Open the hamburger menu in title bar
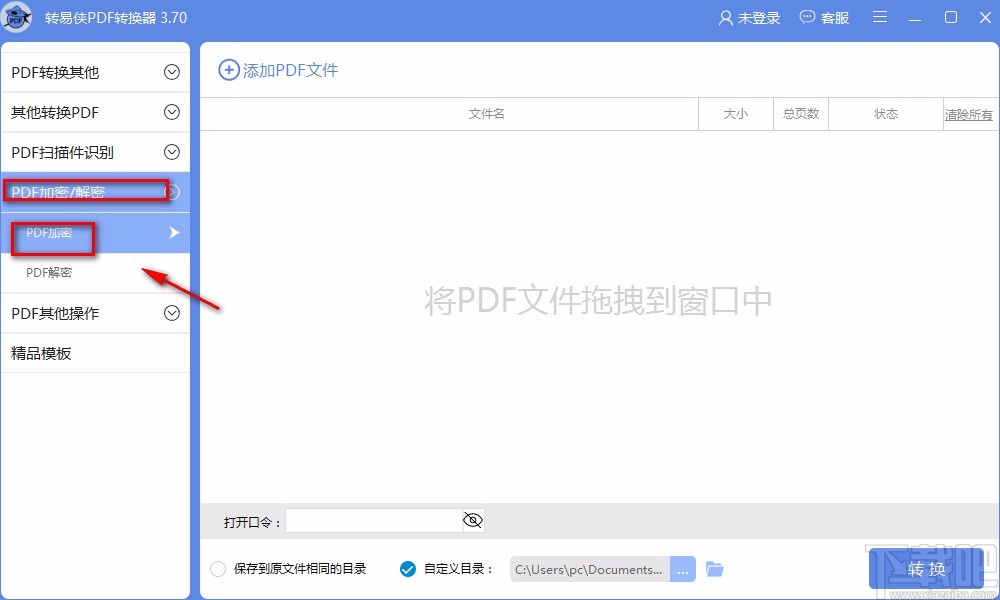The image size is (1000, 600). 879,17
